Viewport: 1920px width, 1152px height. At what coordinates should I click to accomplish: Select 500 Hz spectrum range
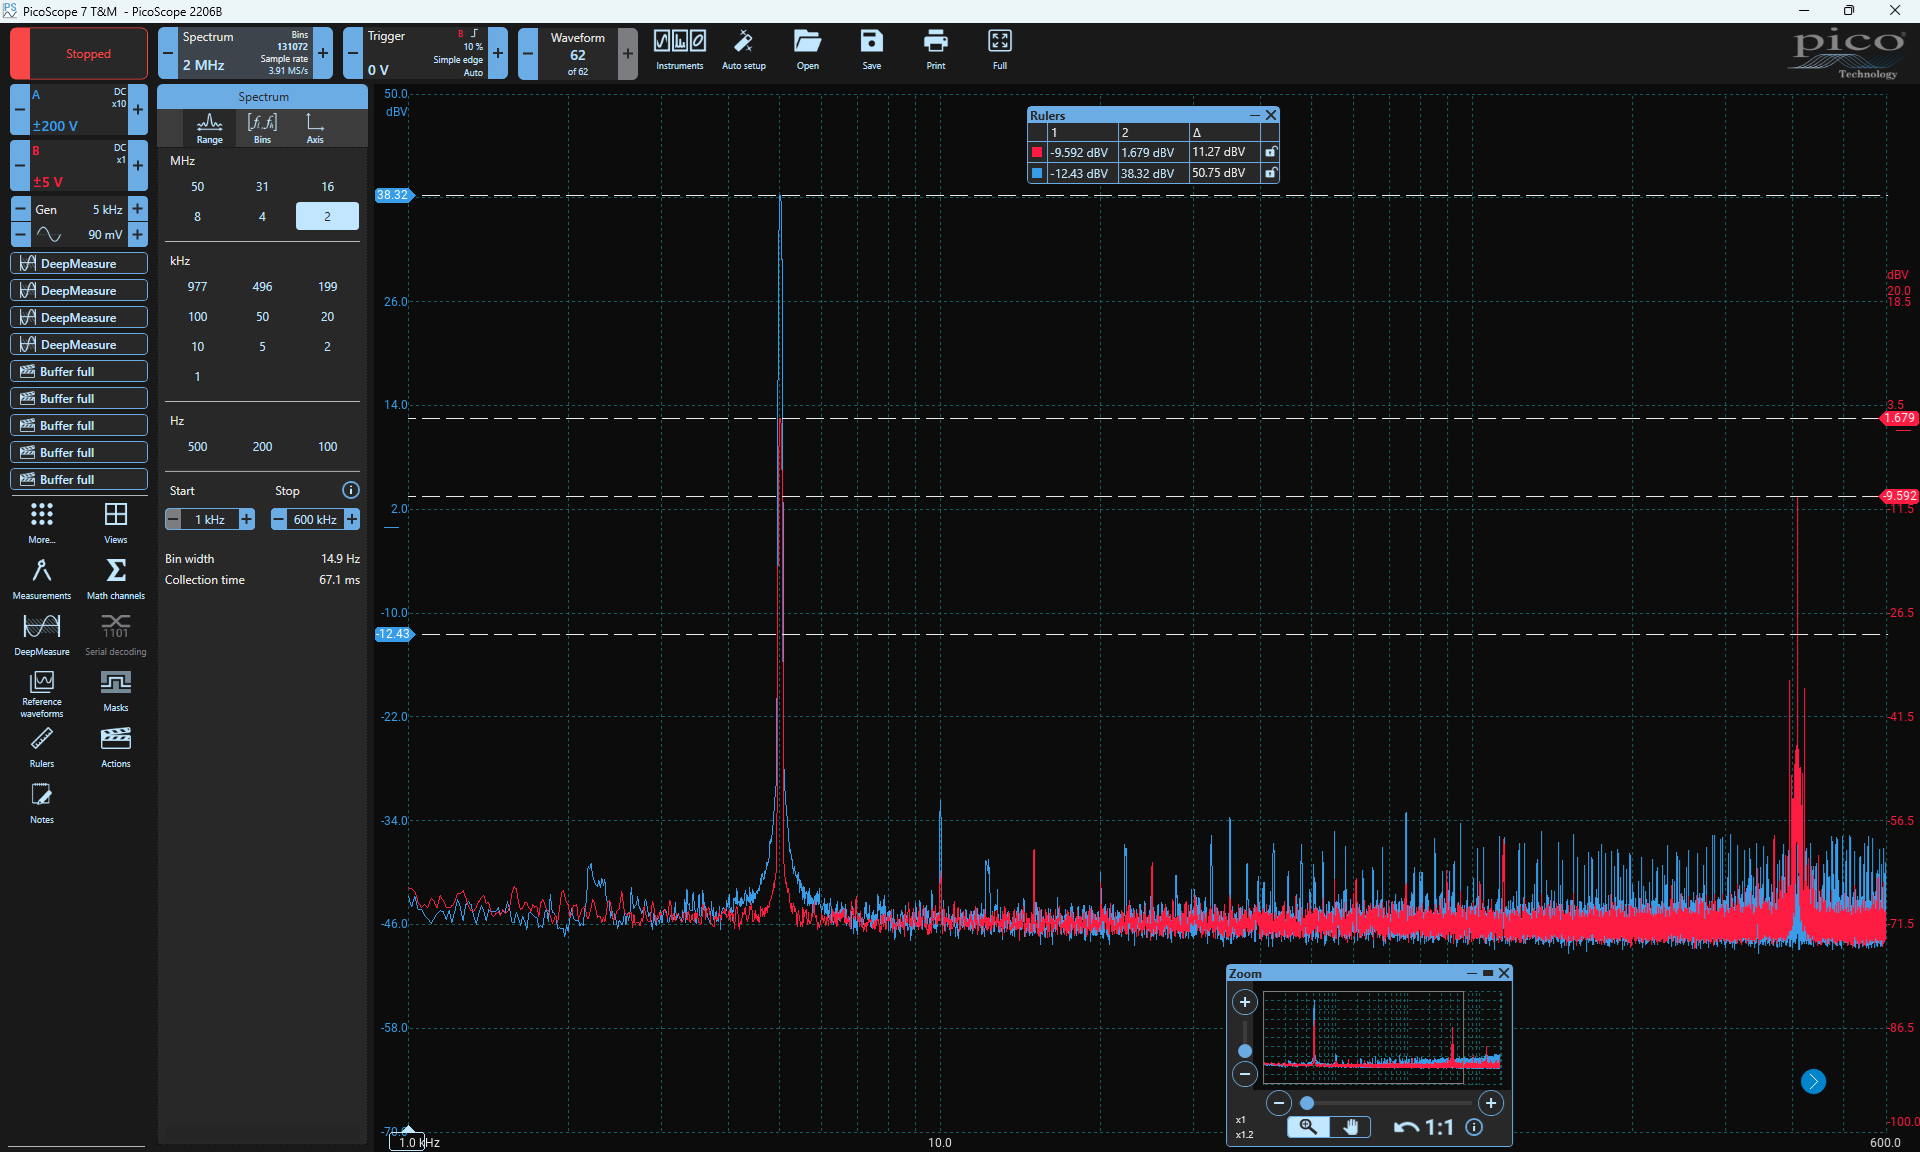[x=197, y=446]
